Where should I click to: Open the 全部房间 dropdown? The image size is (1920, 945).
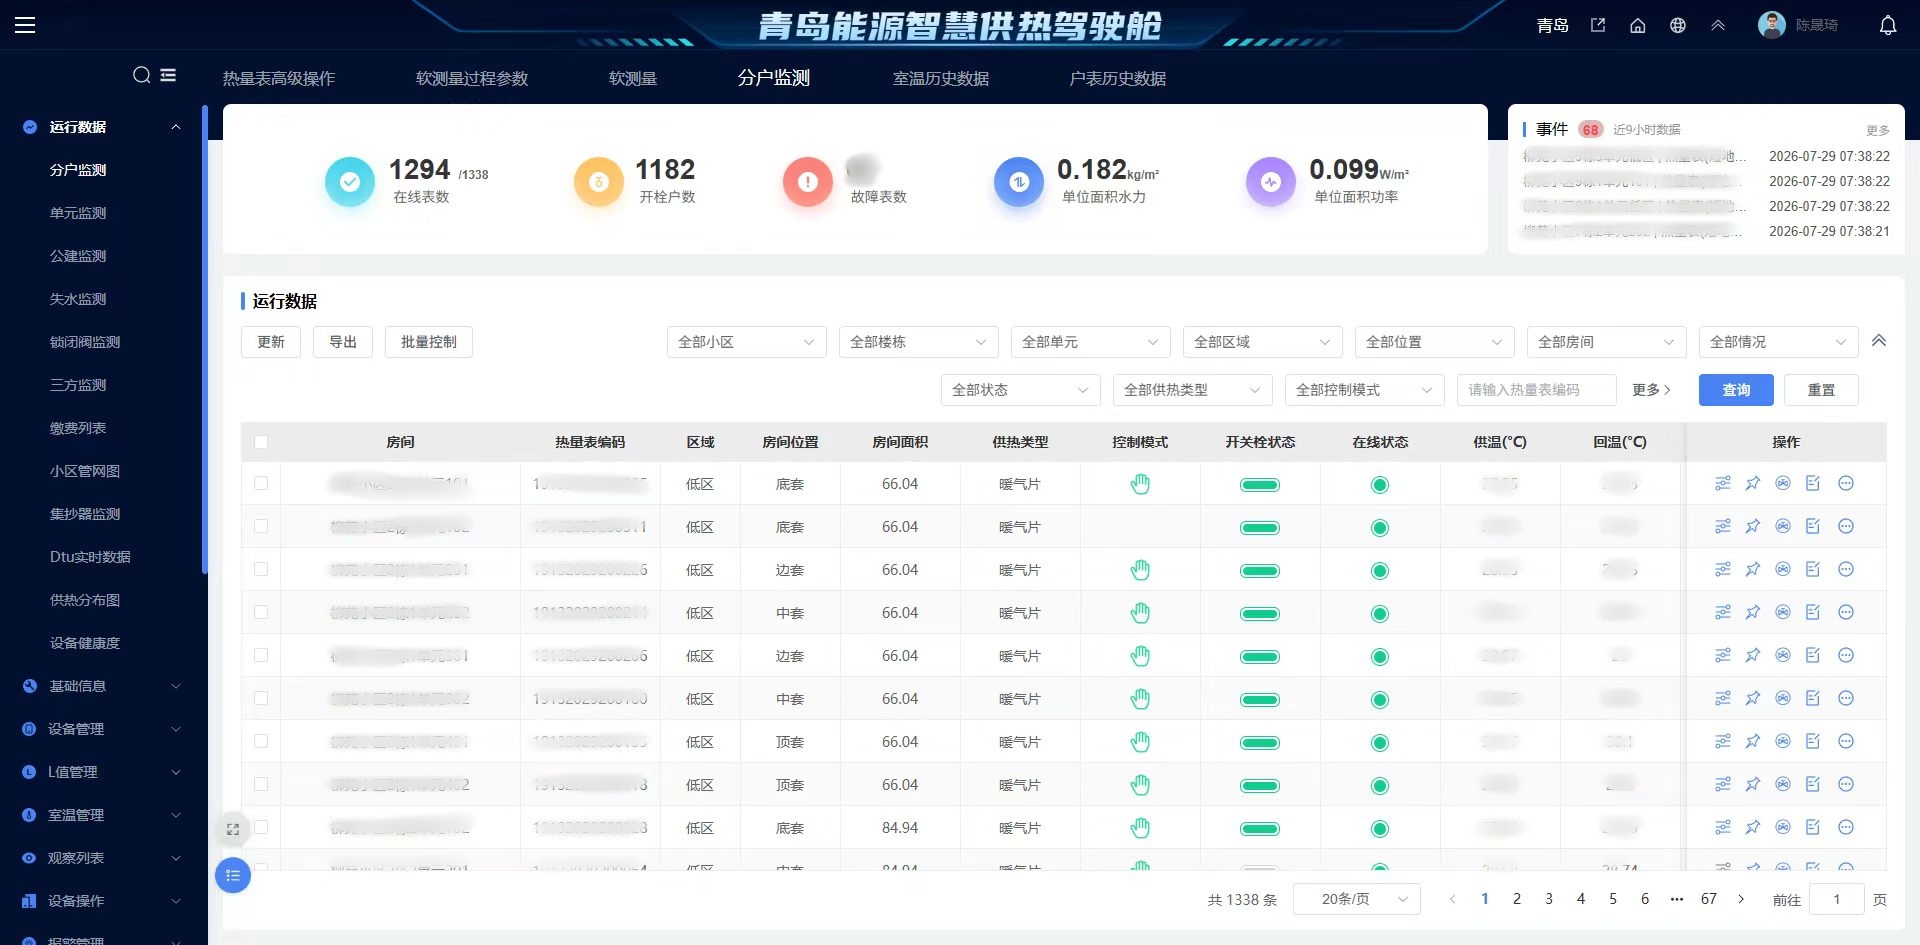[1607, 342]
